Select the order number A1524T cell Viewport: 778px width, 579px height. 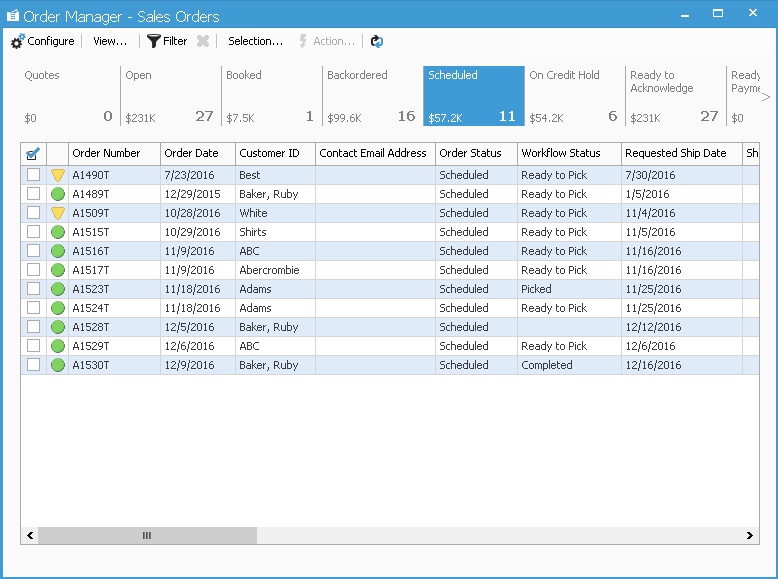pos(114,308)
